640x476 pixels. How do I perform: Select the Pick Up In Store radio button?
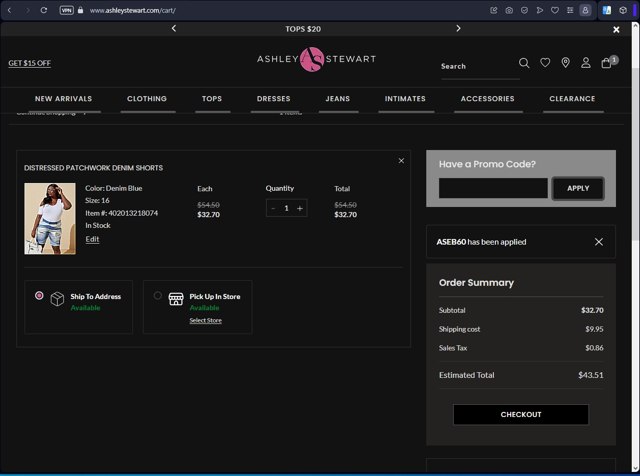coord(158,295)
